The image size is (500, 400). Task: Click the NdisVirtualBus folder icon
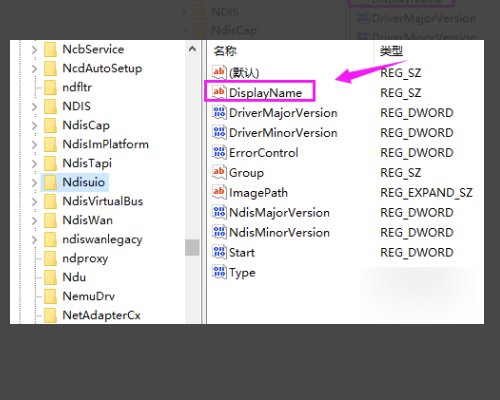point(50,201)
